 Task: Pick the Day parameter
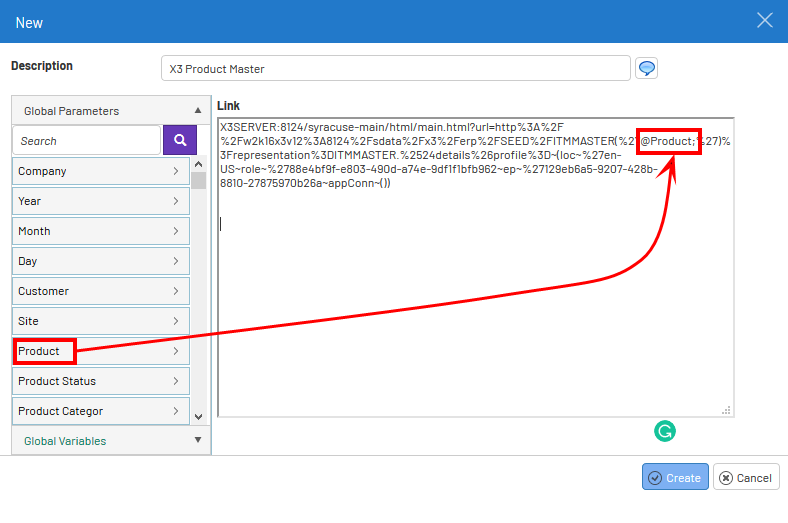tap(100, 261)
